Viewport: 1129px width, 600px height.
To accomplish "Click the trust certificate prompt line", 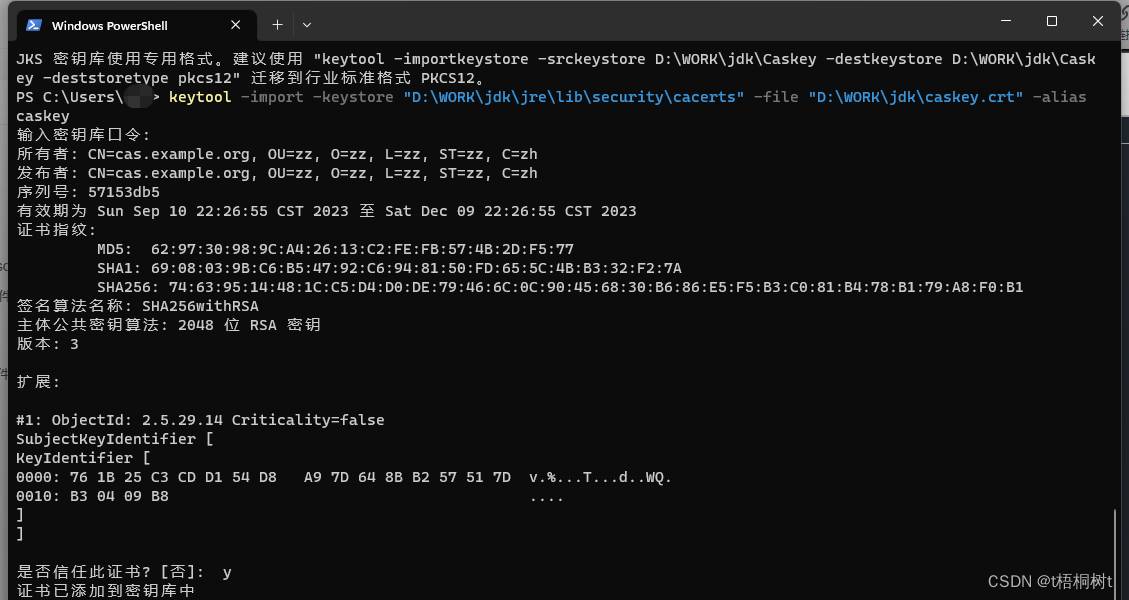I will (x=124, y=572).
